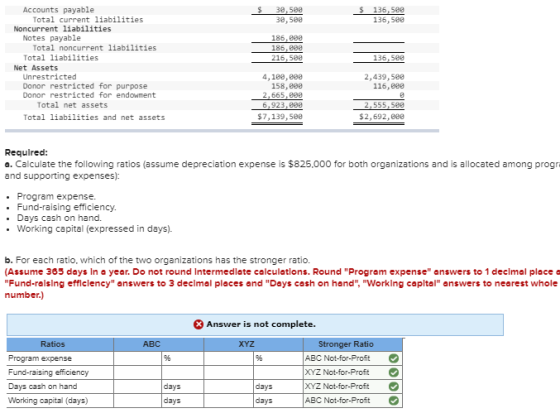Click the 'Noncurrent liabilities' heading
This screenshot has height=418, width=560.
62,29
